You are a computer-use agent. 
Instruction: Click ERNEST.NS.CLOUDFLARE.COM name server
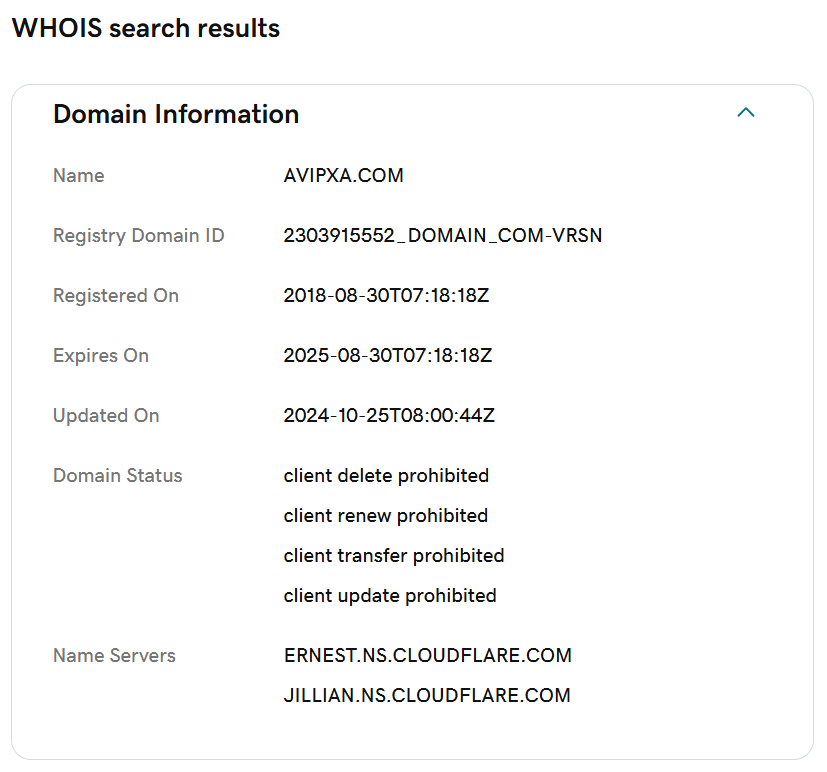click(x=428, y=655)
